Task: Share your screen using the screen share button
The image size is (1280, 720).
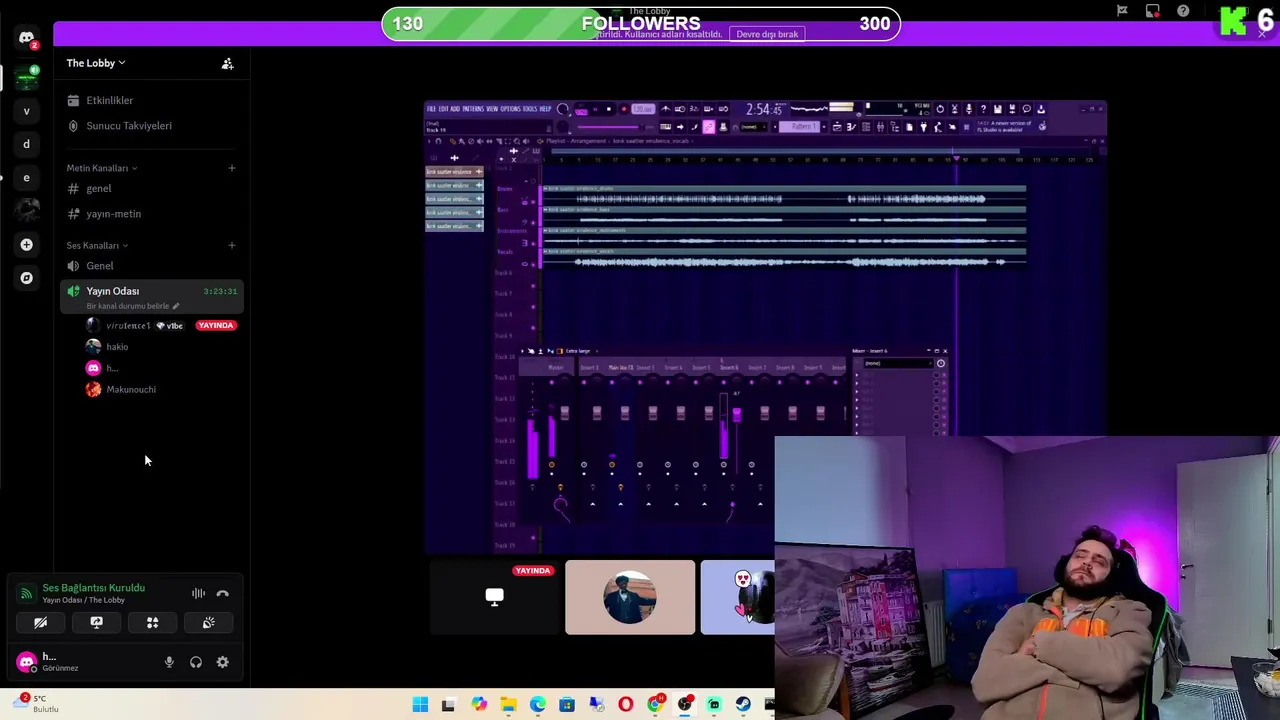Action: coord(96,623)
